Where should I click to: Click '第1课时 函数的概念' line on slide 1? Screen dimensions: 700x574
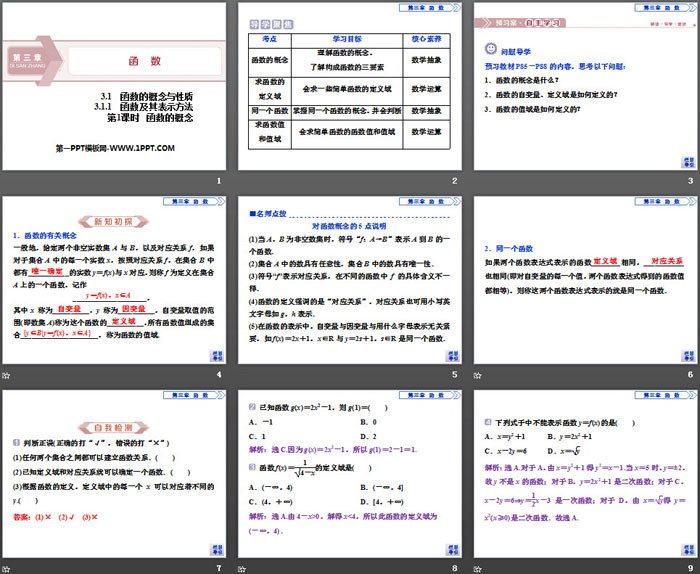coord(150,118)
